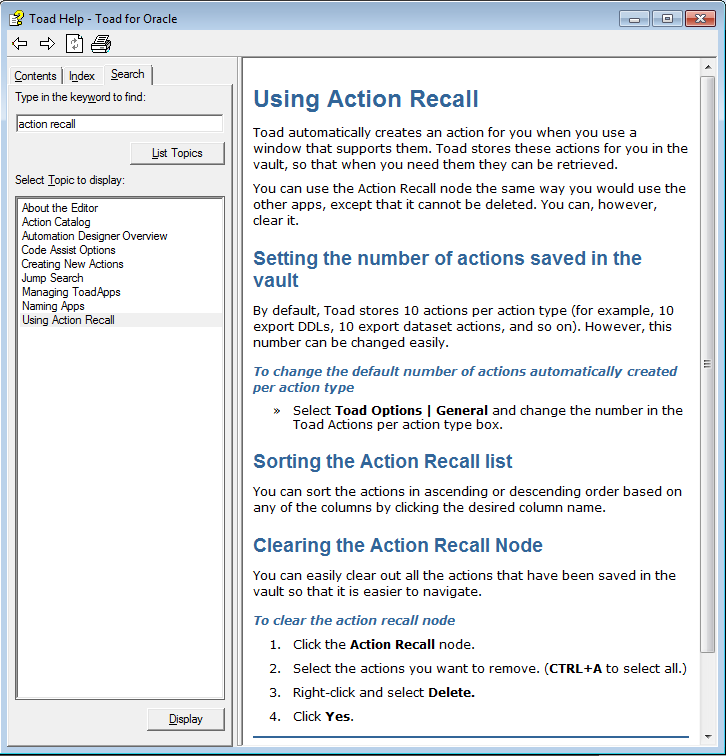Viewport: 726px width, 756px height.
Task: Click the List Topics button
Action: click(177, 153)
